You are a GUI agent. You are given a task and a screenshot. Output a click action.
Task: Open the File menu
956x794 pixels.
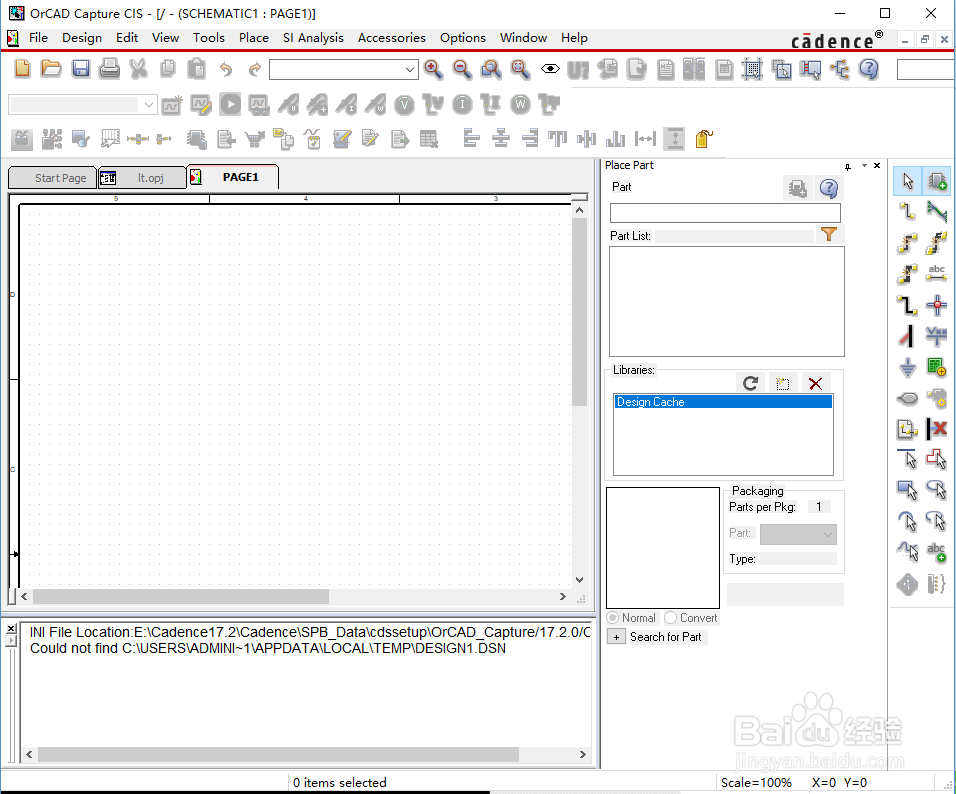point(38,38)
